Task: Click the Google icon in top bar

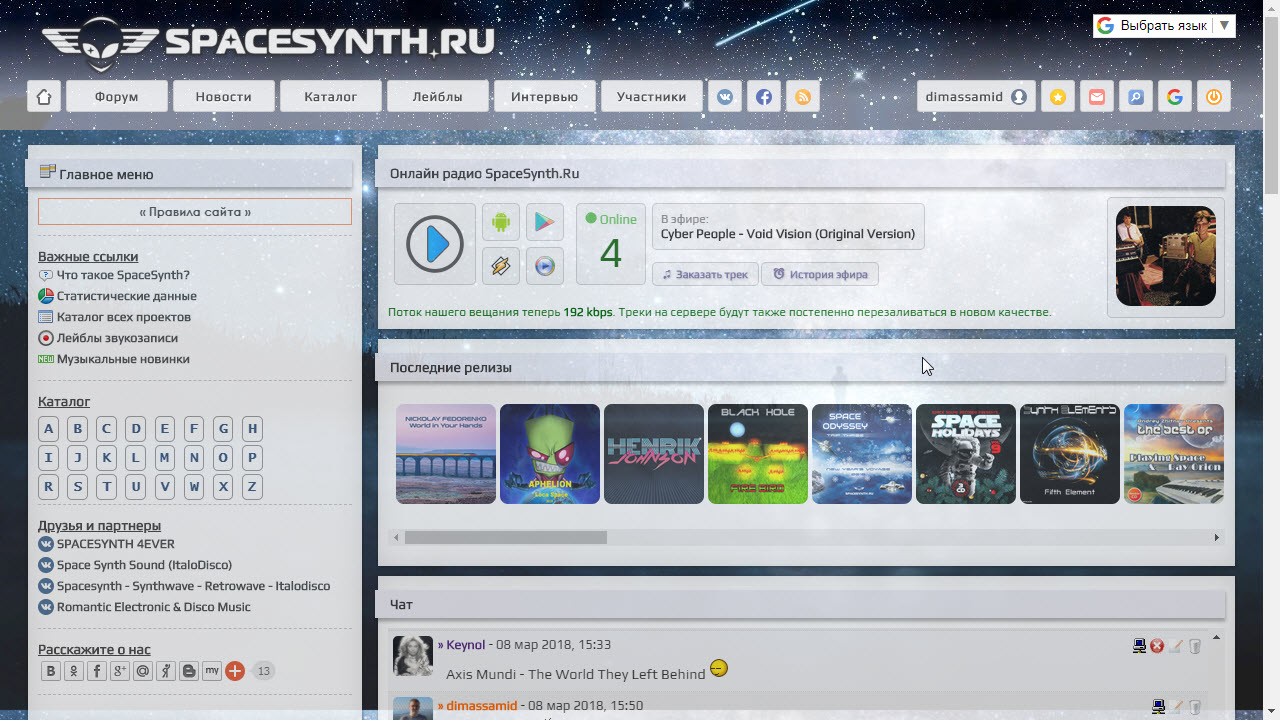Action: click(x=1175, y=97)
